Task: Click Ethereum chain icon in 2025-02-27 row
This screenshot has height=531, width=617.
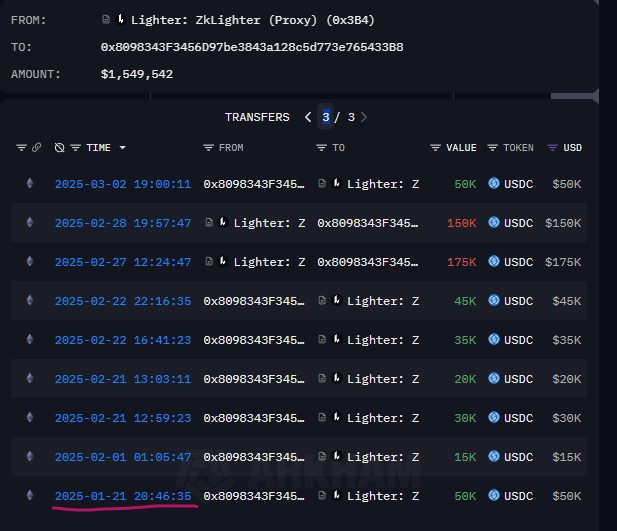Action: click(x=30, y=261)
